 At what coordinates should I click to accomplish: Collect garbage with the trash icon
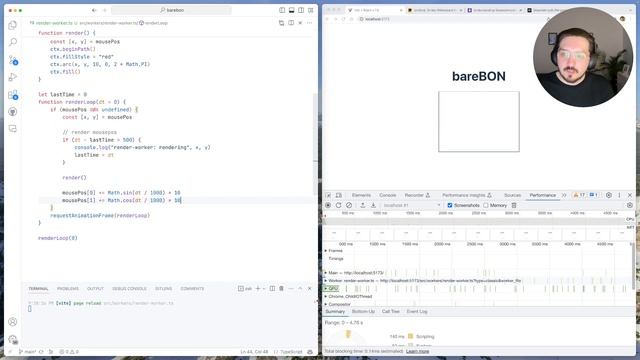[514, 205]
